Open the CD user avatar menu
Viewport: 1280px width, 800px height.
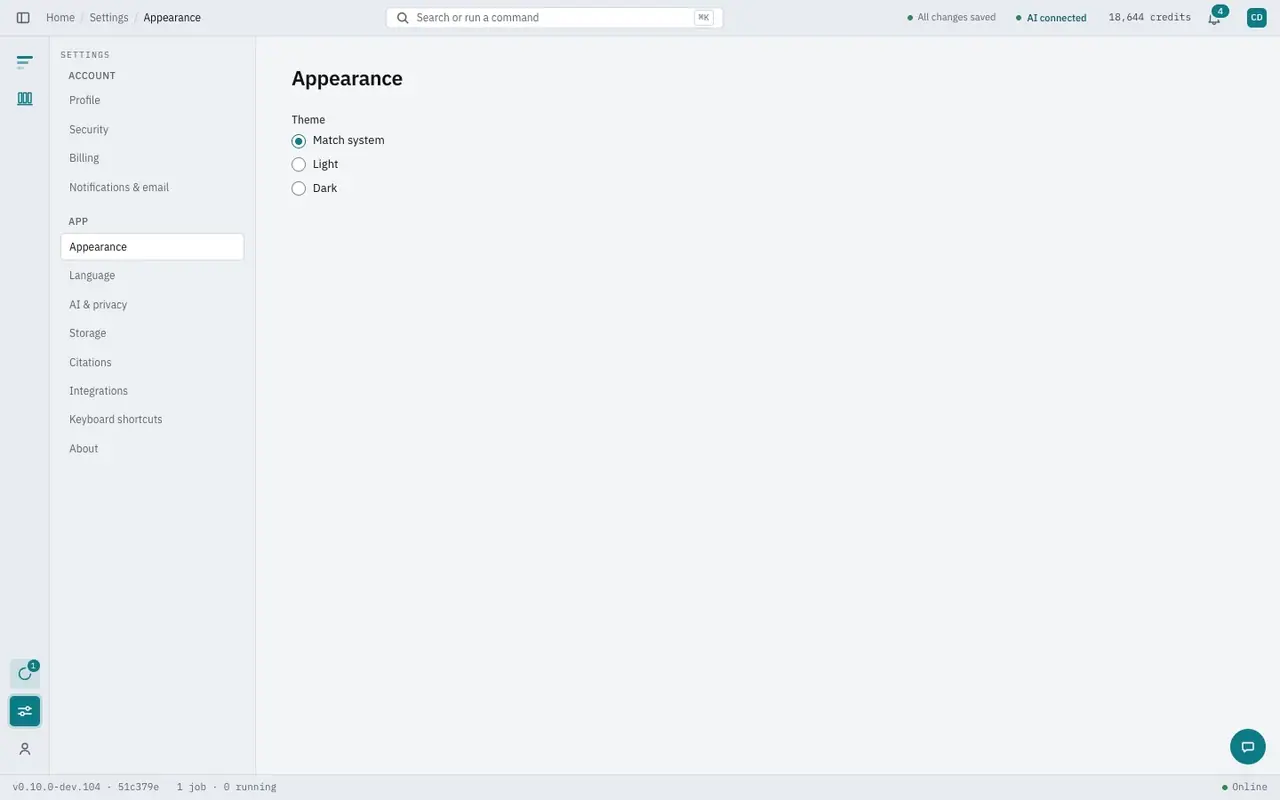pos(1257,17)
